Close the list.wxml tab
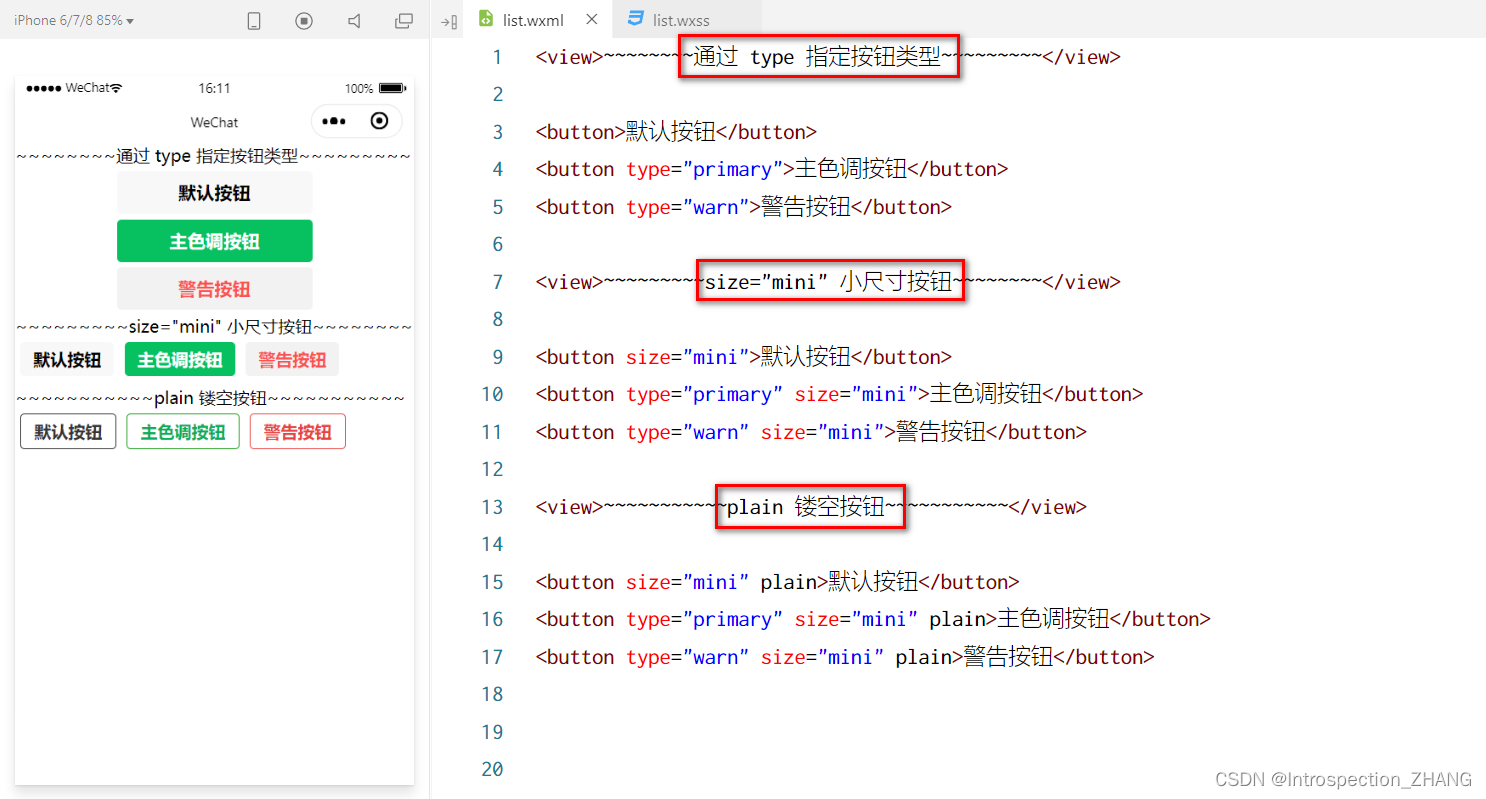Screen dimensions: 1486x799 592,19
